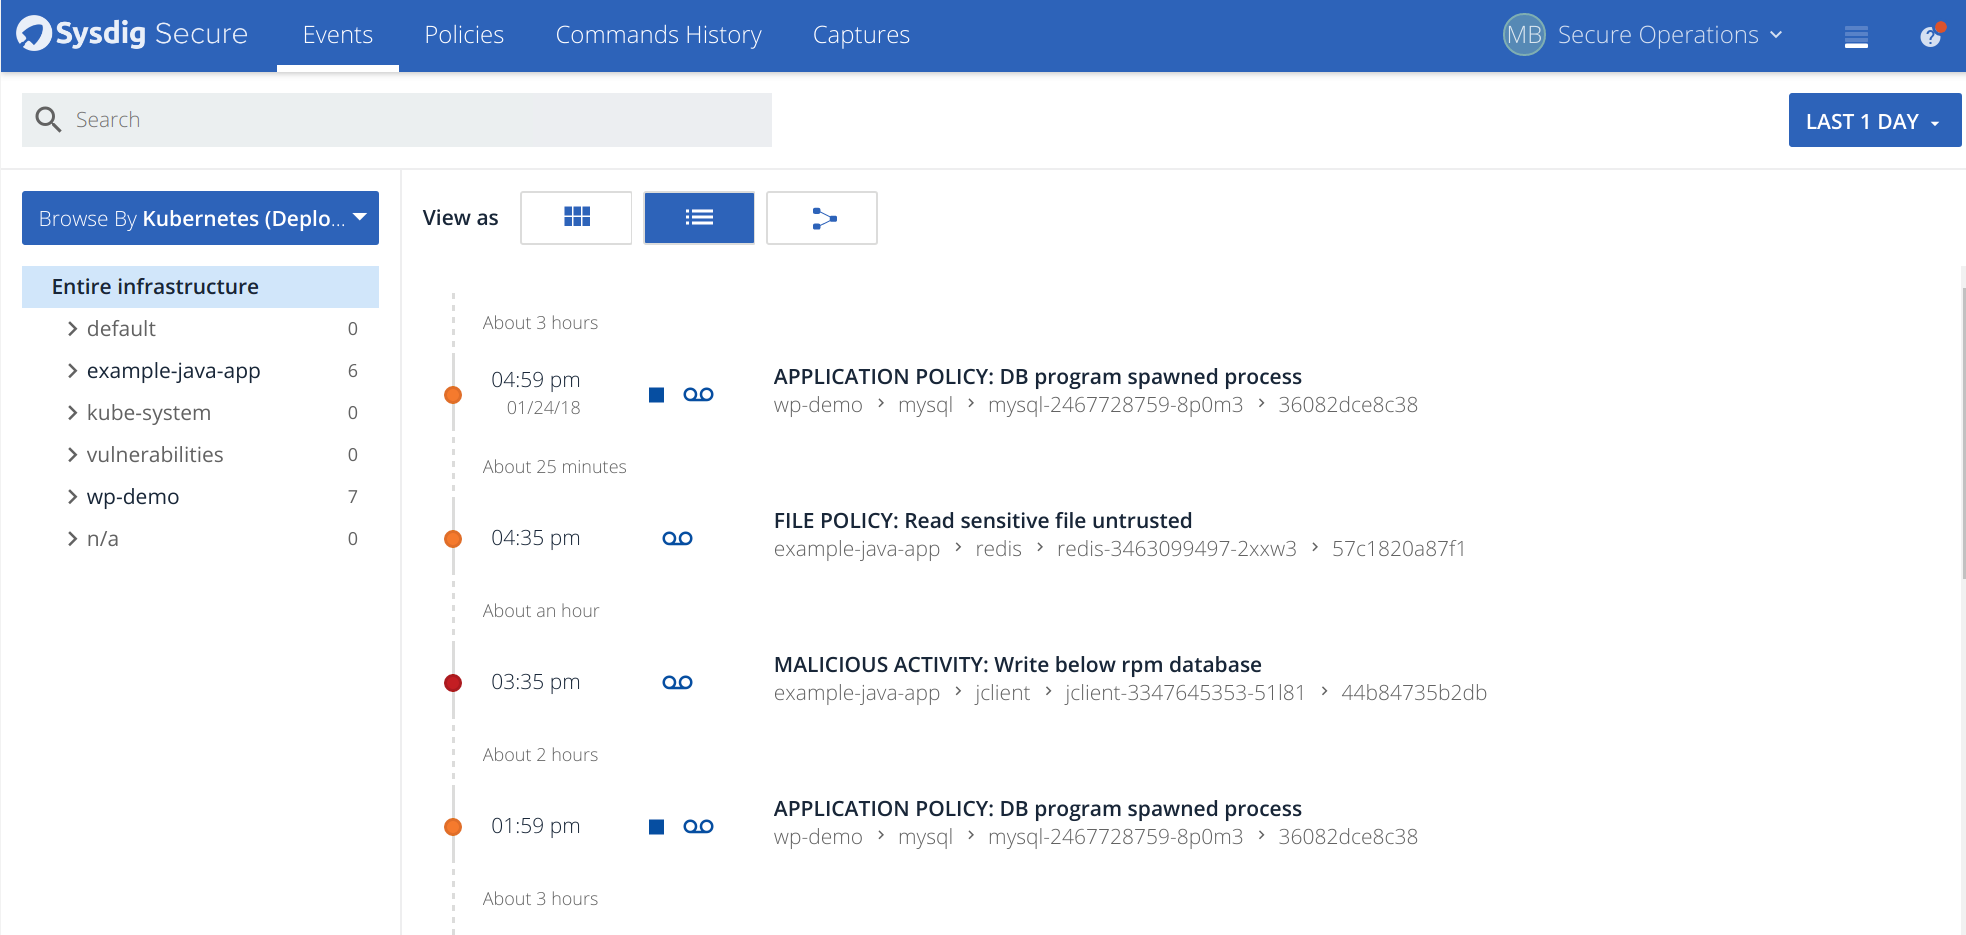Open capture icon for 03:35 pm event
This screenshot has width=1966, height=935.
(677, 683)
